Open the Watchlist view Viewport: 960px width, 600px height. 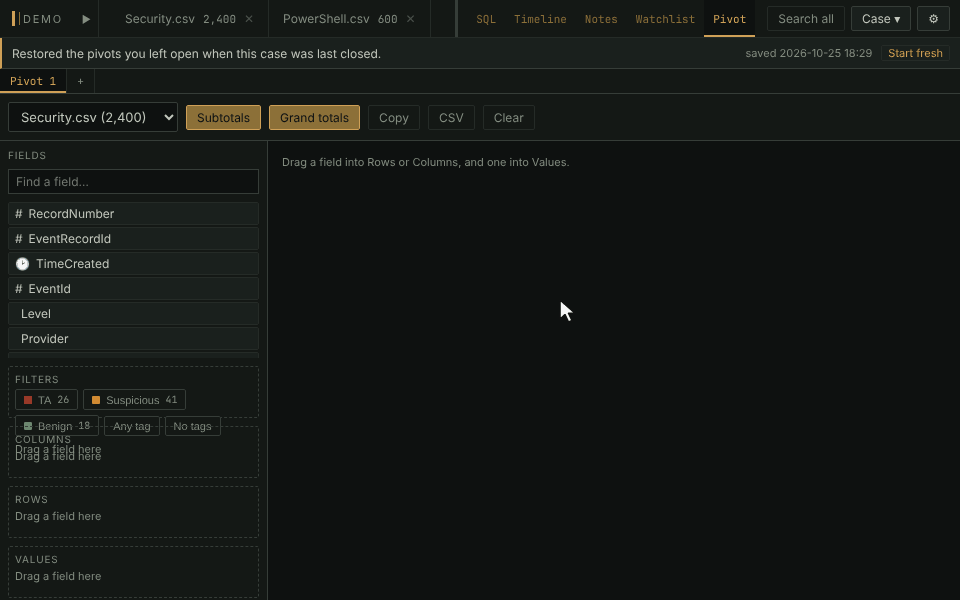pyautogui.click(x=665, y=19)
